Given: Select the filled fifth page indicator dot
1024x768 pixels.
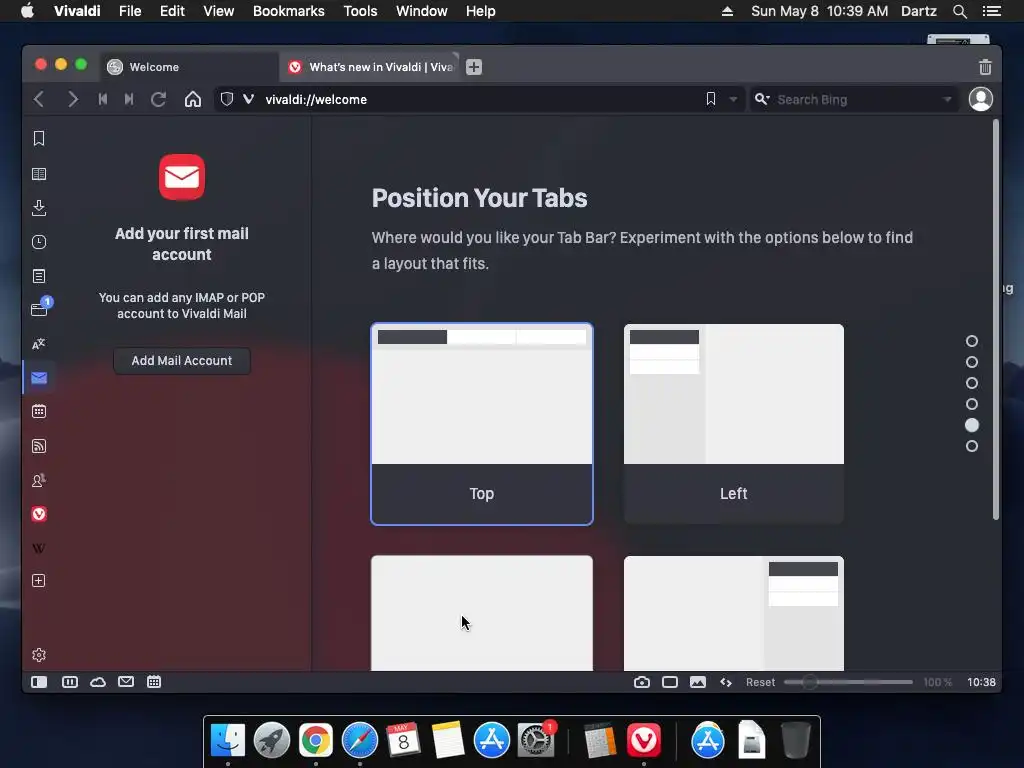Looking at the screenshot, I should [972, 425].
